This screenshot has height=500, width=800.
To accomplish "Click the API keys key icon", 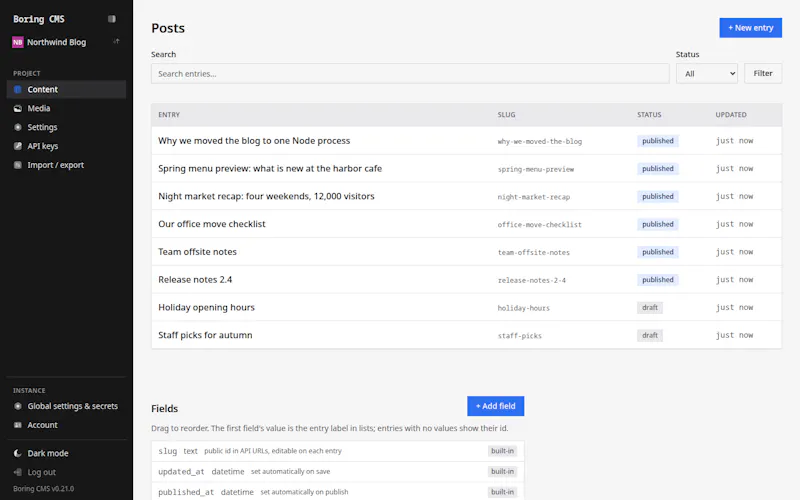I will pyautogui.click(x=18, y=146).
